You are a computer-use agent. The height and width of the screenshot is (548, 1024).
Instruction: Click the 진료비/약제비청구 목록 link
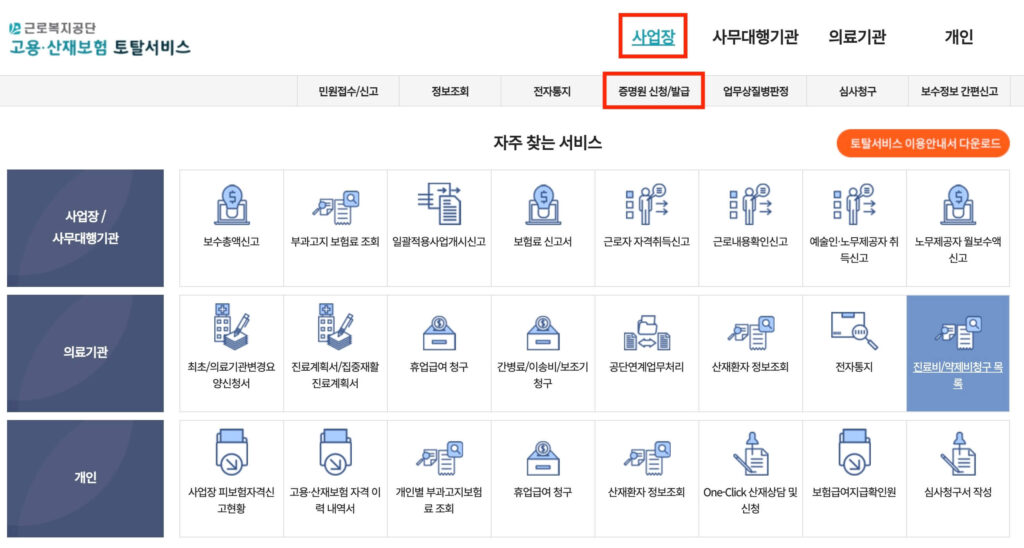[957, 375]
